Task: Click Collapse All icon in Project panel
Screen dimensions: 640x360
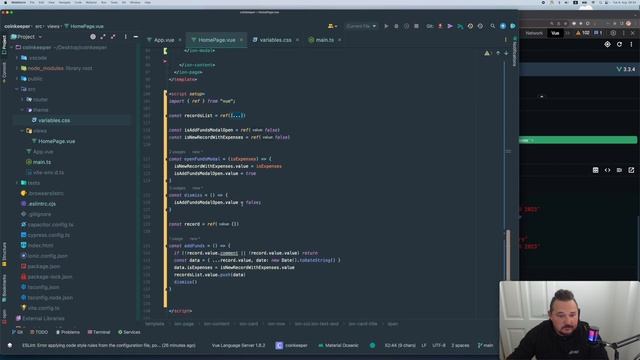Action: click(x=113, y=37)
